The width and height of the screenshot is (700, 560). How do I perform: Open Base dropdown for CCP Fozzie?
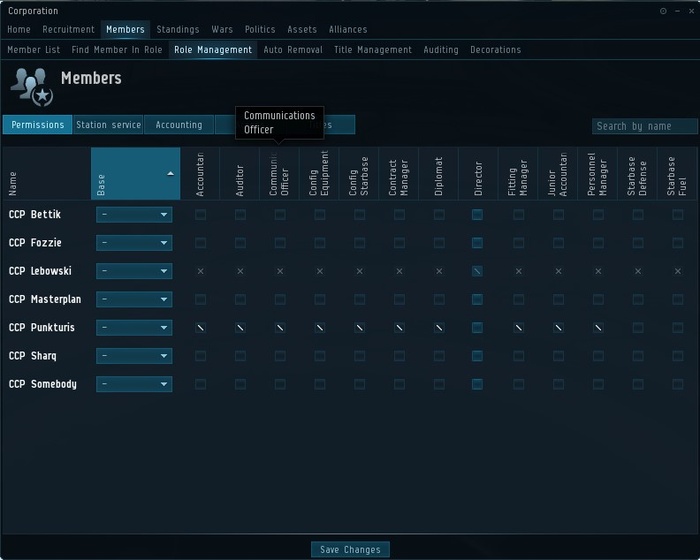point(134,243)
